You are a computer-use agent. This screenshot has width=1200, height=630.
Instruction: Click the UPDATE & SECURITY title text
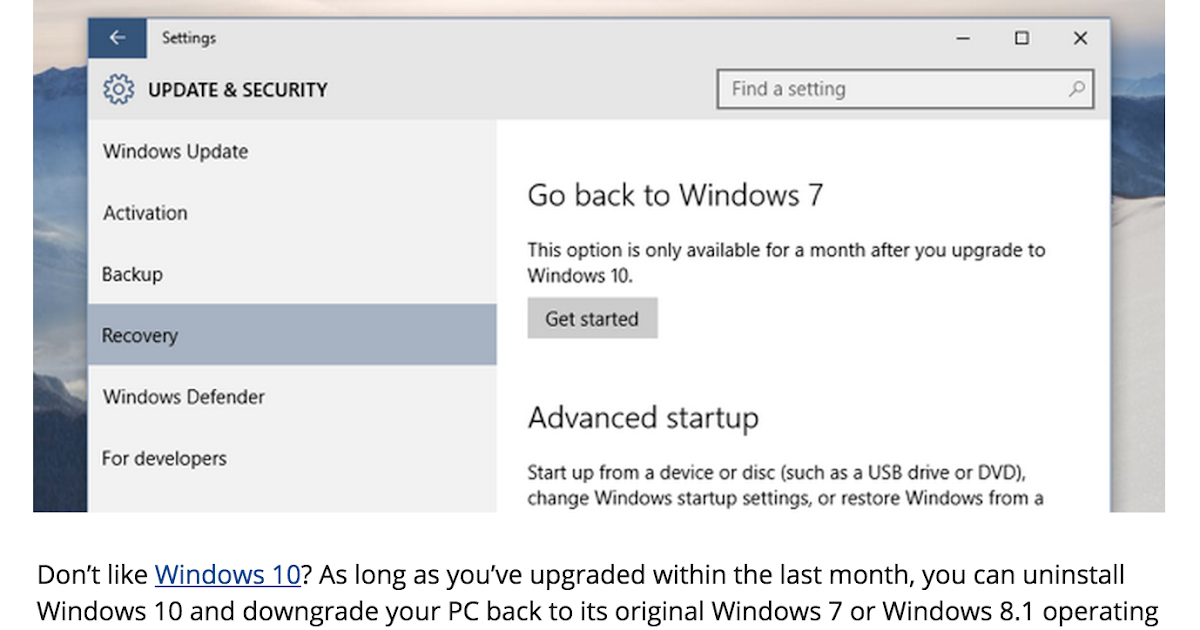pos(238,90)
